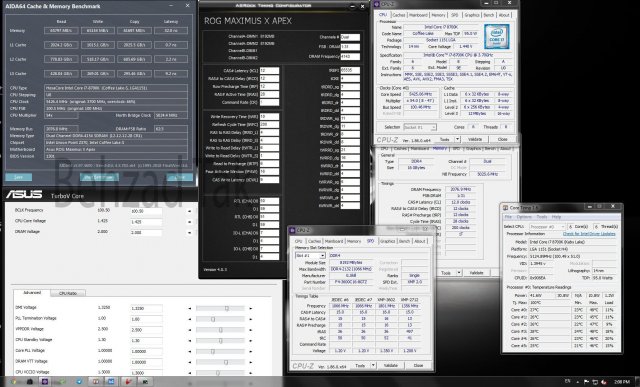
Task: Select CPU Ratio tab in TurboV Core
Action: [x=68, y=293]
